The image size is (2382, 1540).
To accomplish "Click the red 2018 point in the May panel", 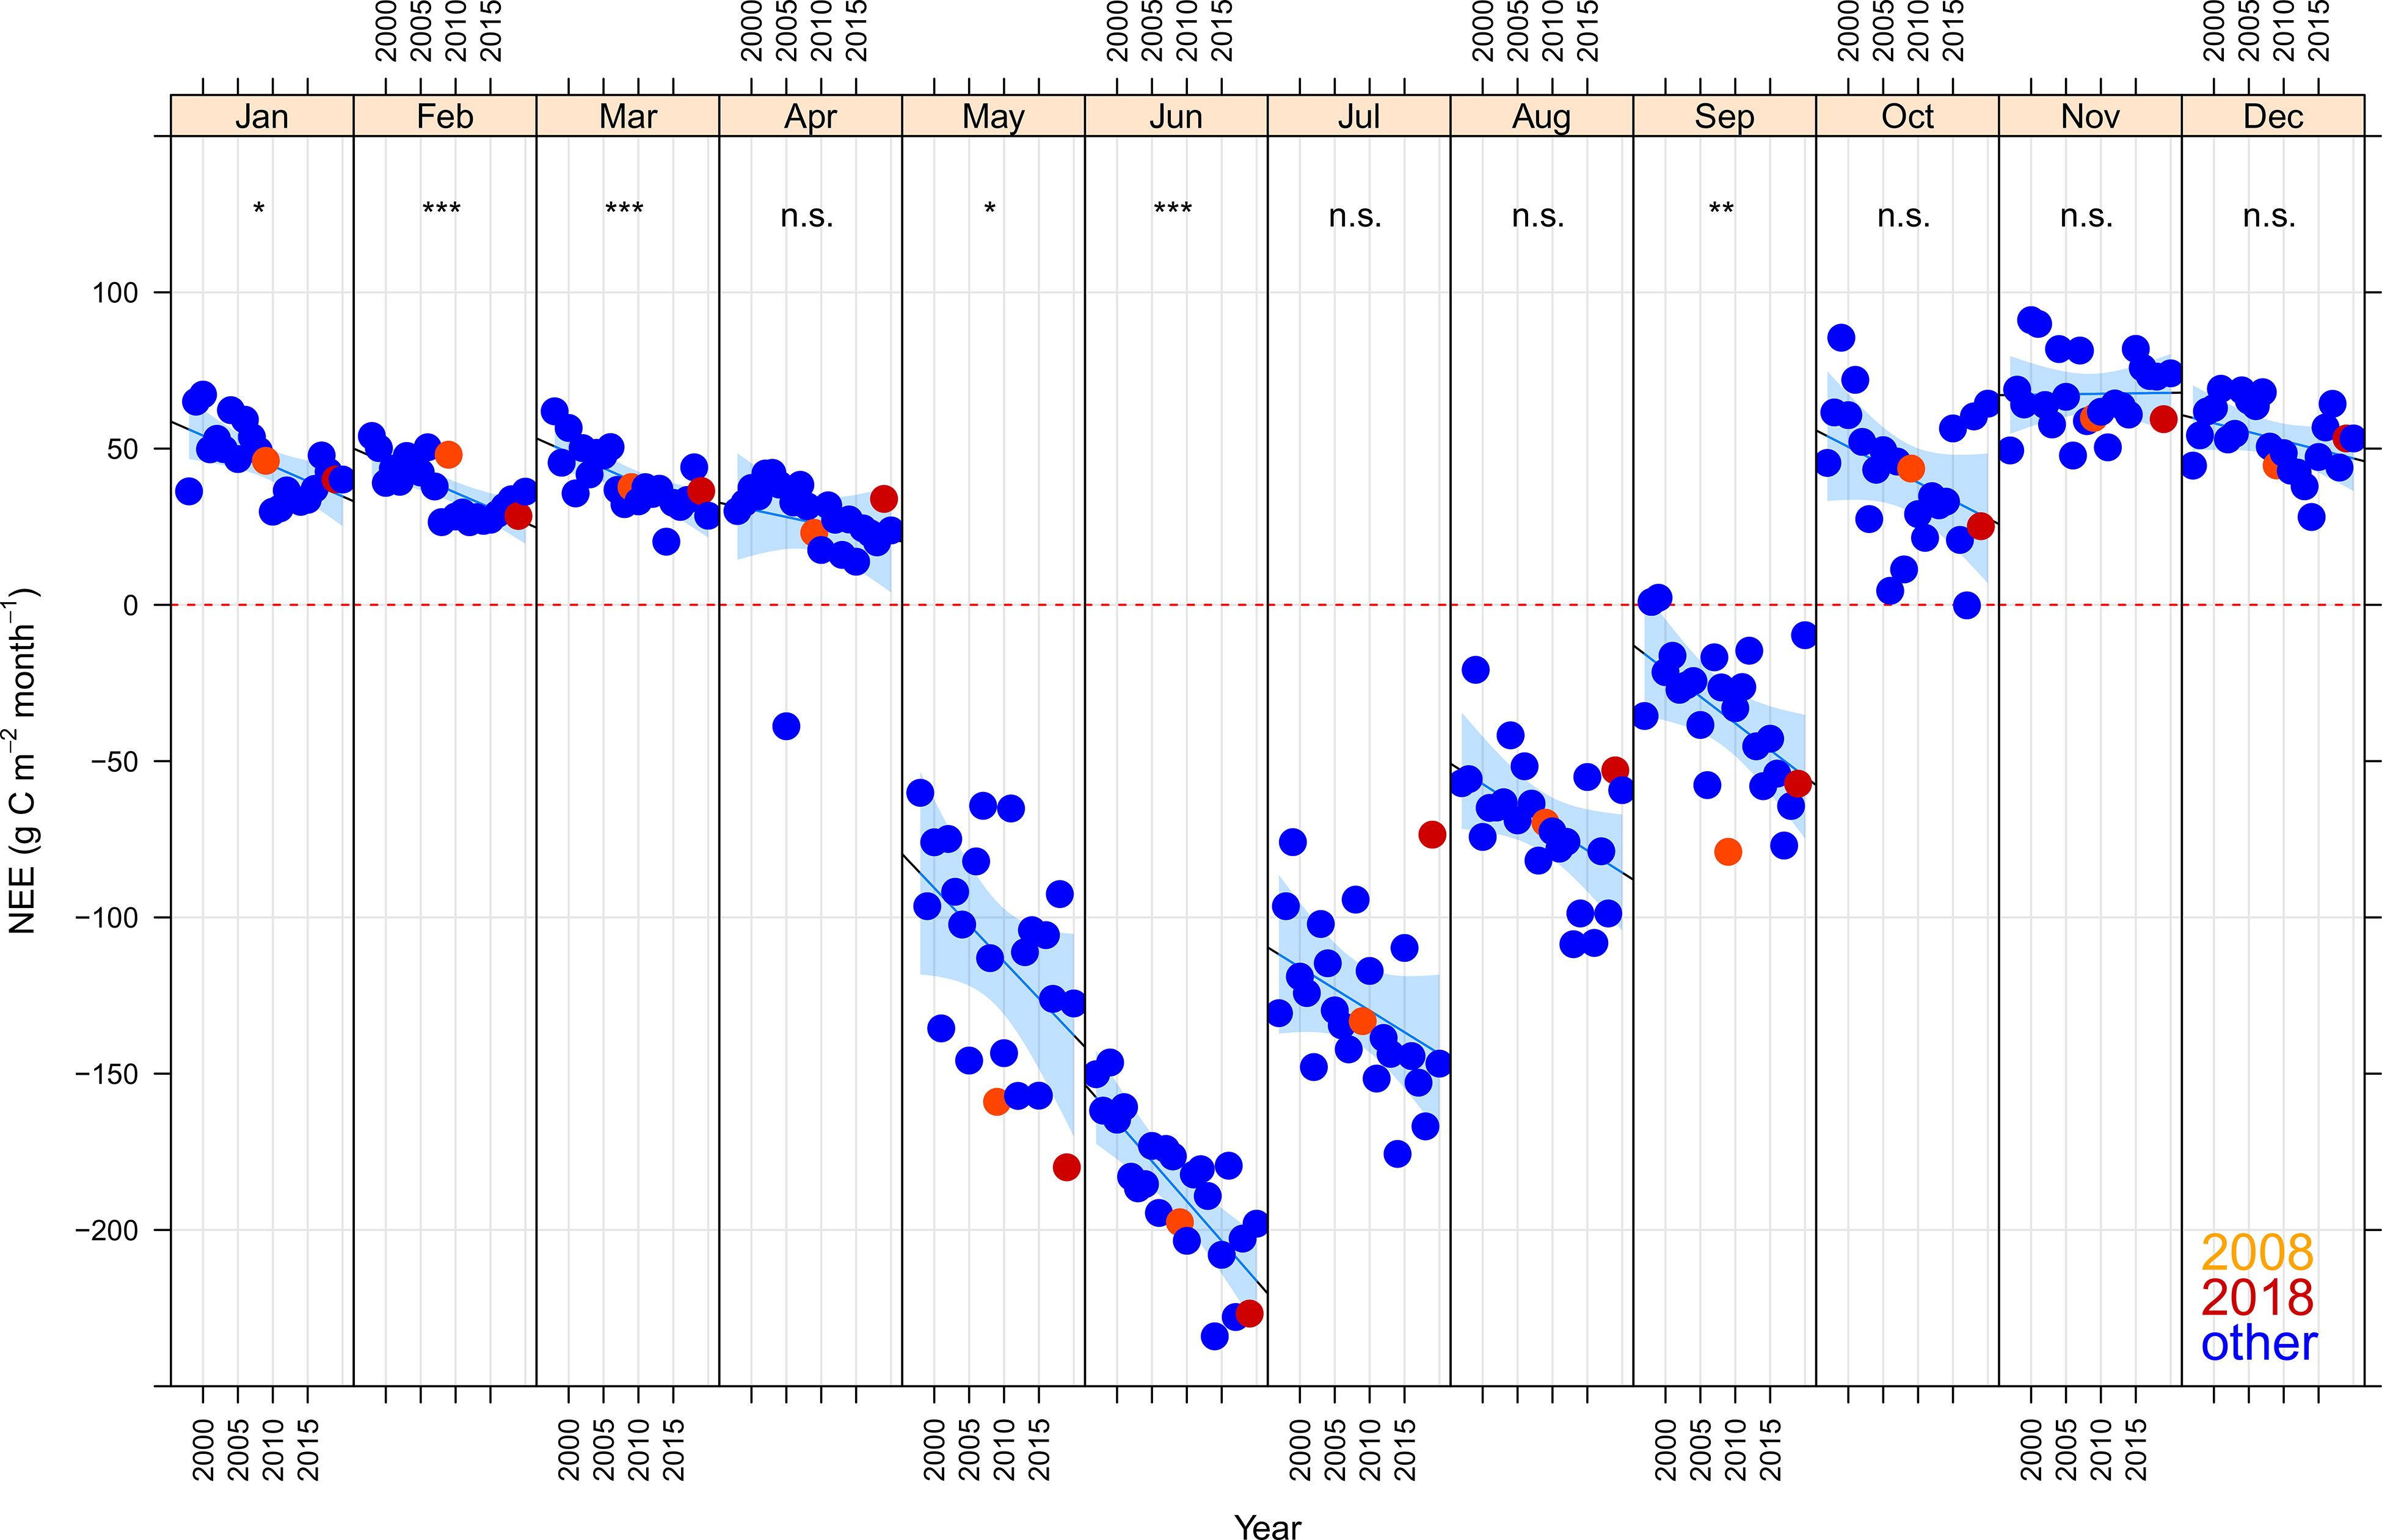I will (1066, 1167).
